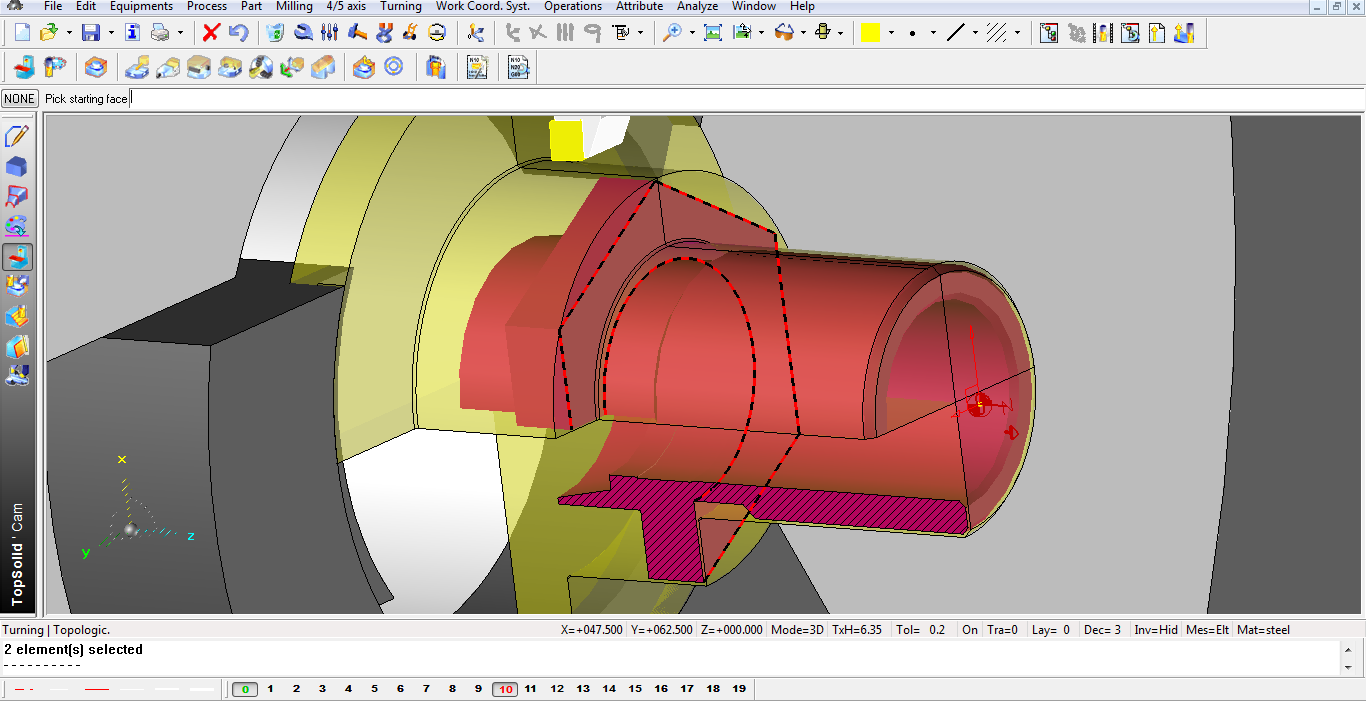Click the N10 program edit icon with pencil
Image resolution: width=1366 pixels, height=701 pixels.
tap(477, 67)
